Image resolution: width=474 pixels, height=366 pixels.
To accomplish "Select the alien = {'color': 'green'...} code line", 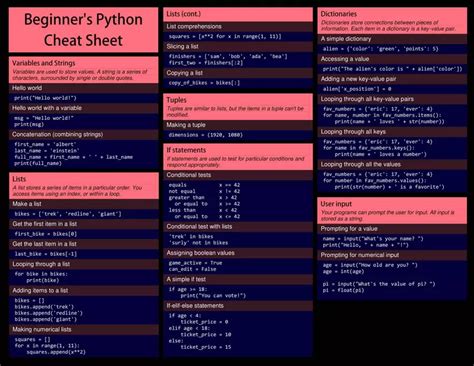I will click(x=380, y=49).
